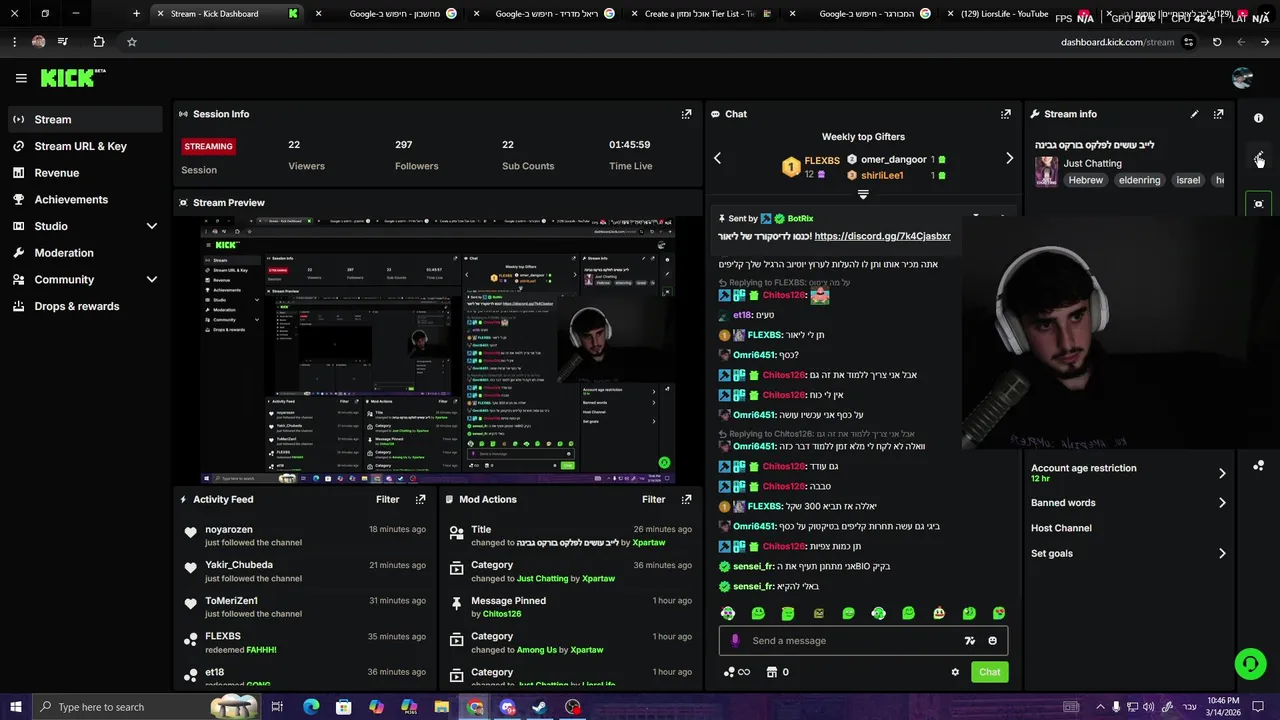Screen dimensions: 1280x720
Task: Click the Stream Preview video thumbnail
Action: tap(437, 351)
